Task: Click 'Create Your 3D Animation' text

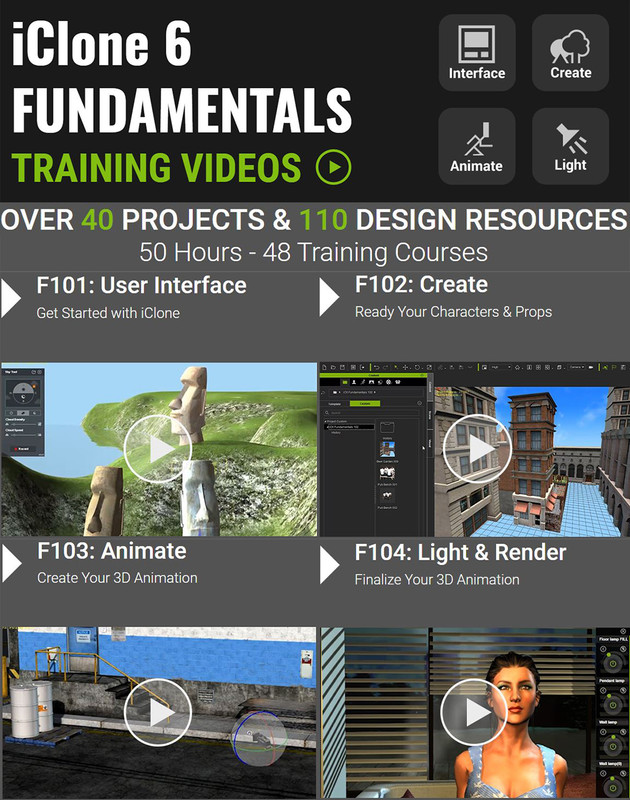Action: (117, 578)
